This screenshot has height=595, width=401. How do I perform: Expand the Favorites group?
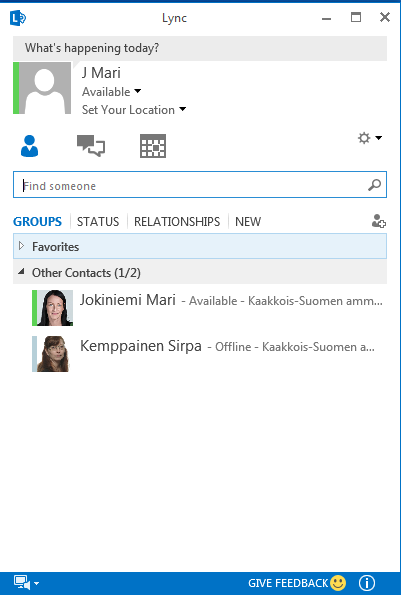pos(22,246)
